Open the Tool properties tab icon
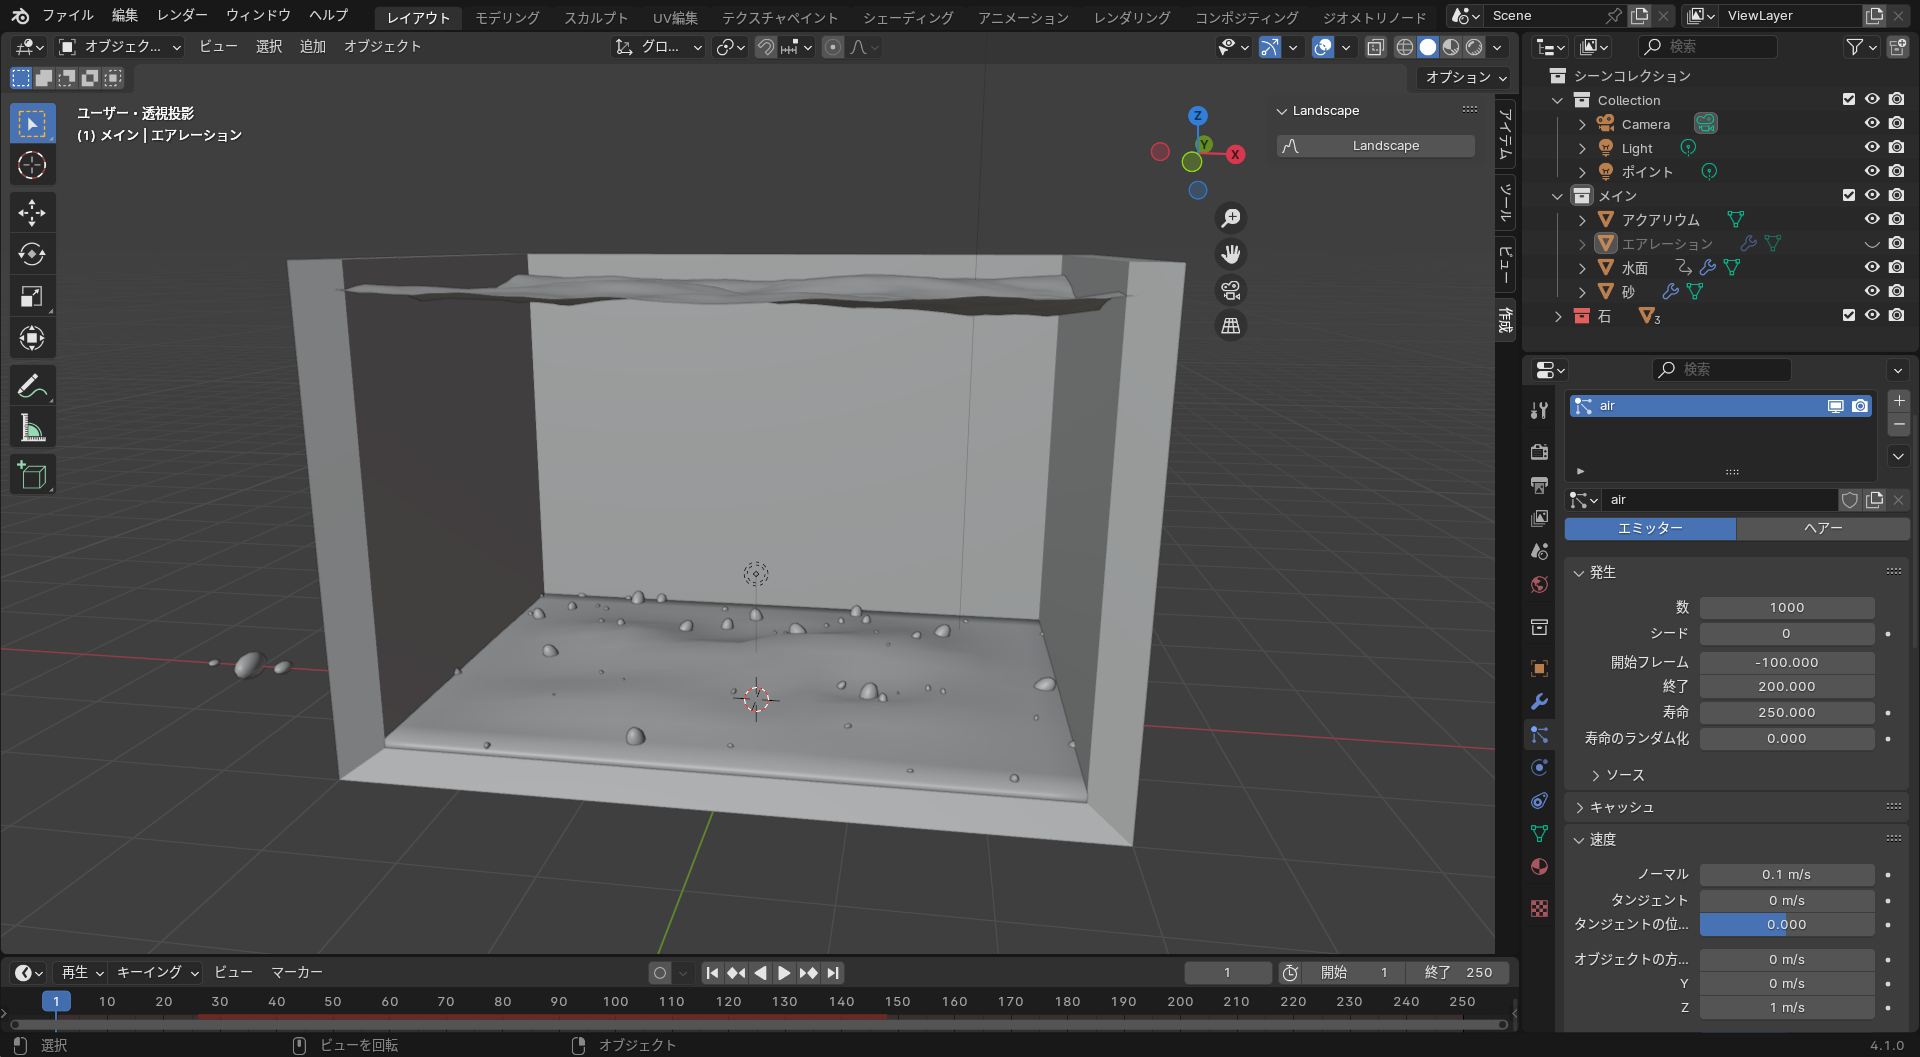This screenshot has height=1057, width=1920. [x=1539, y=411]
